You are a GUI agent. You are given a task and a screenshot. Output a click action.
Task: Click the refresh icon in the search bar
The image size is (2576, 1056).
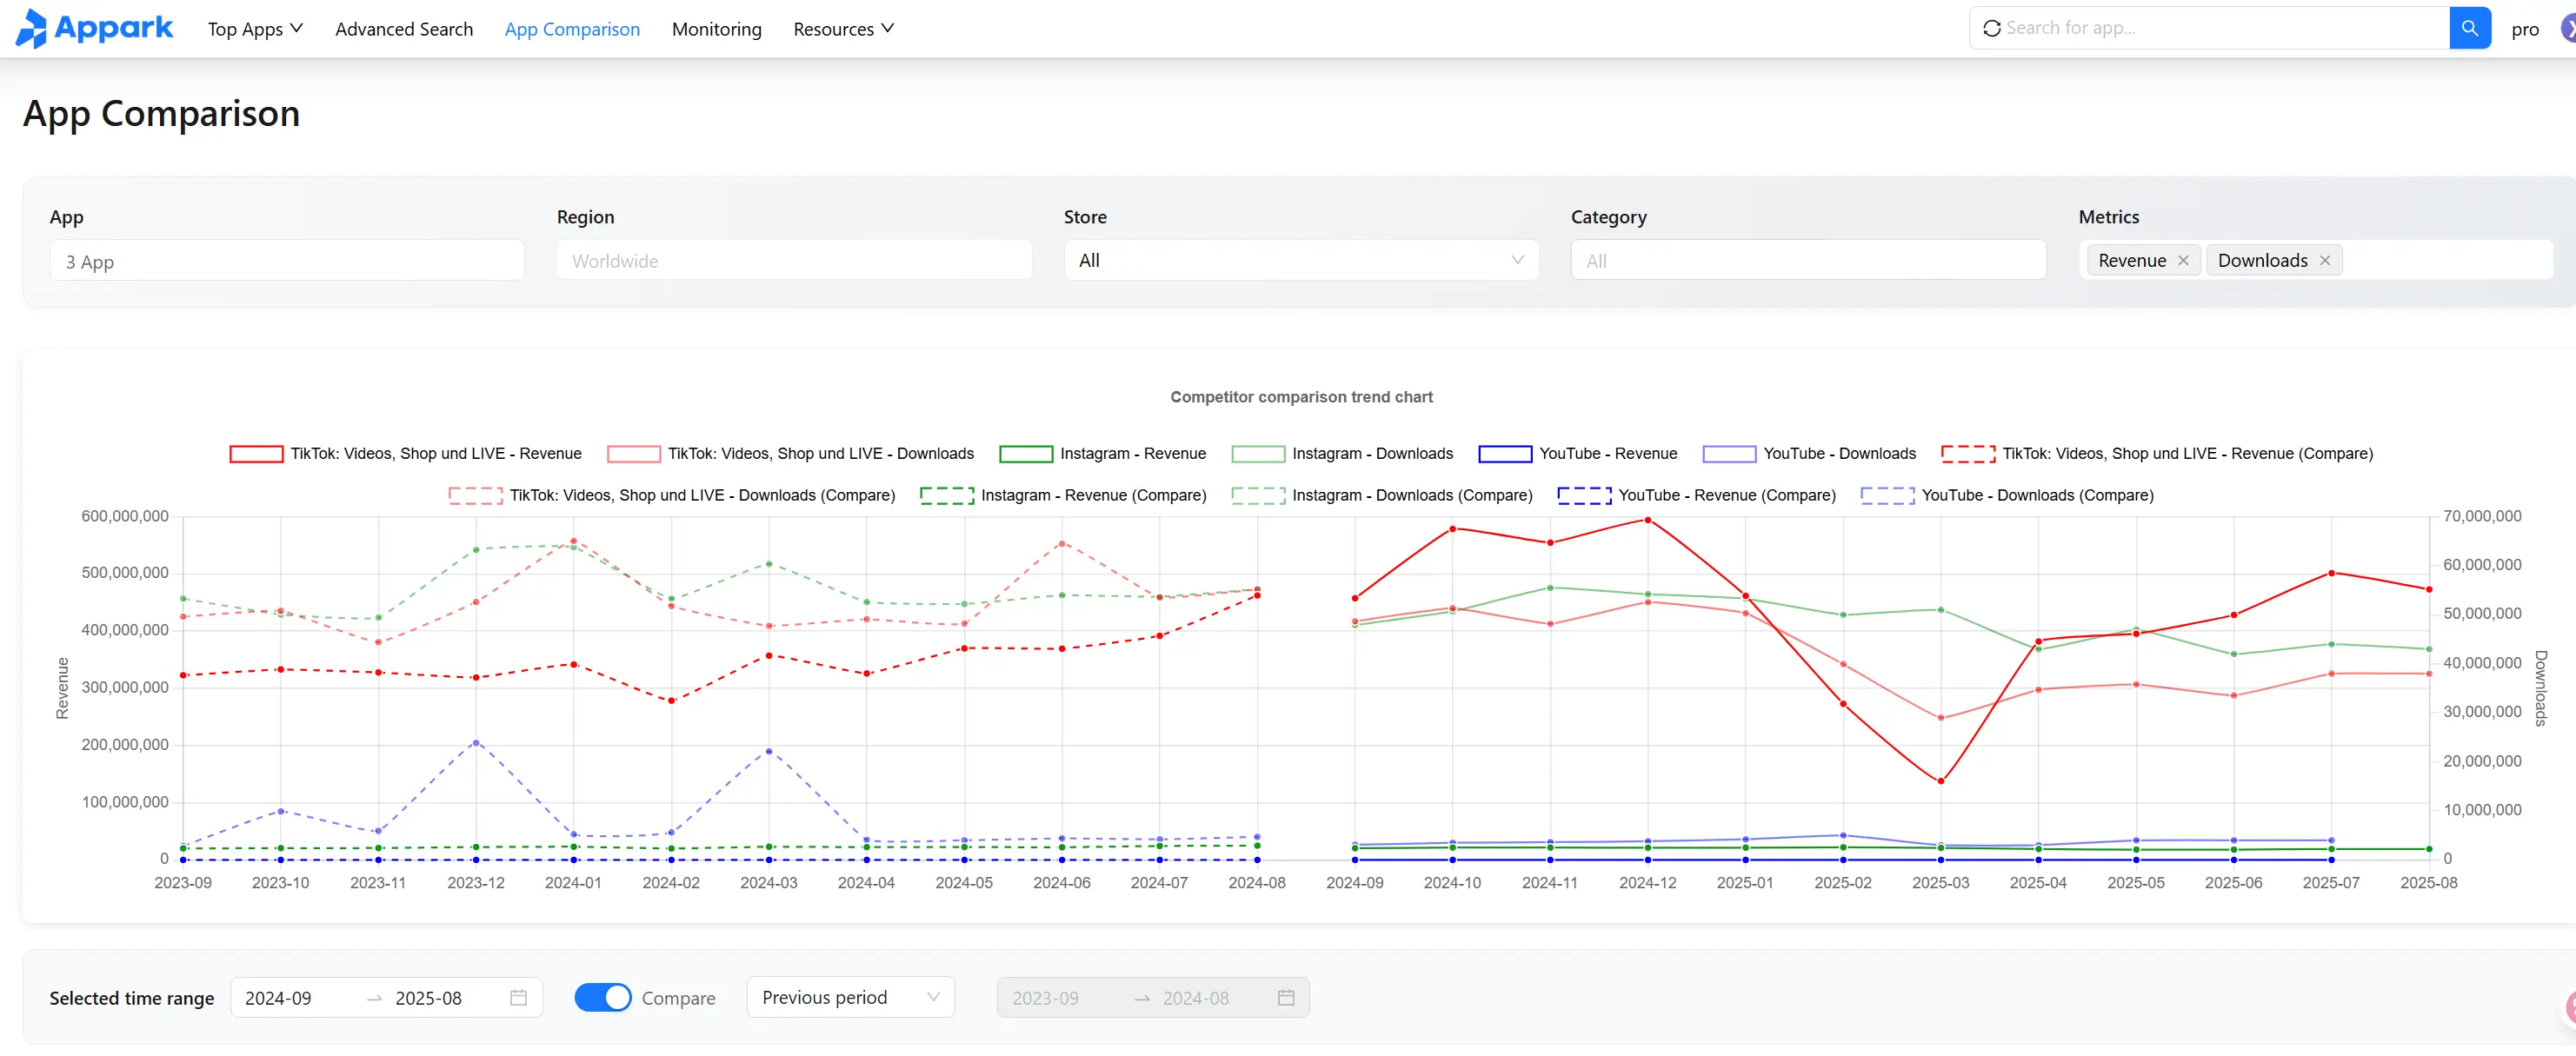tap(1991, 27)
